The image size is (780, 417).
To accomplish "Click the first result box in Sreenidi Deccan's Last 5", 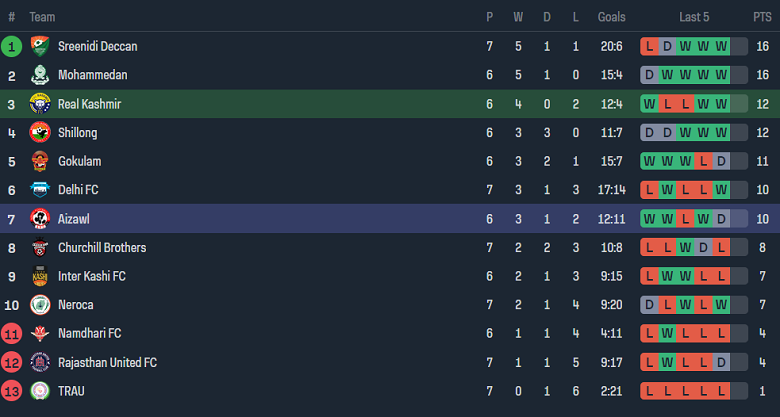I will click(x=650, y=46).
